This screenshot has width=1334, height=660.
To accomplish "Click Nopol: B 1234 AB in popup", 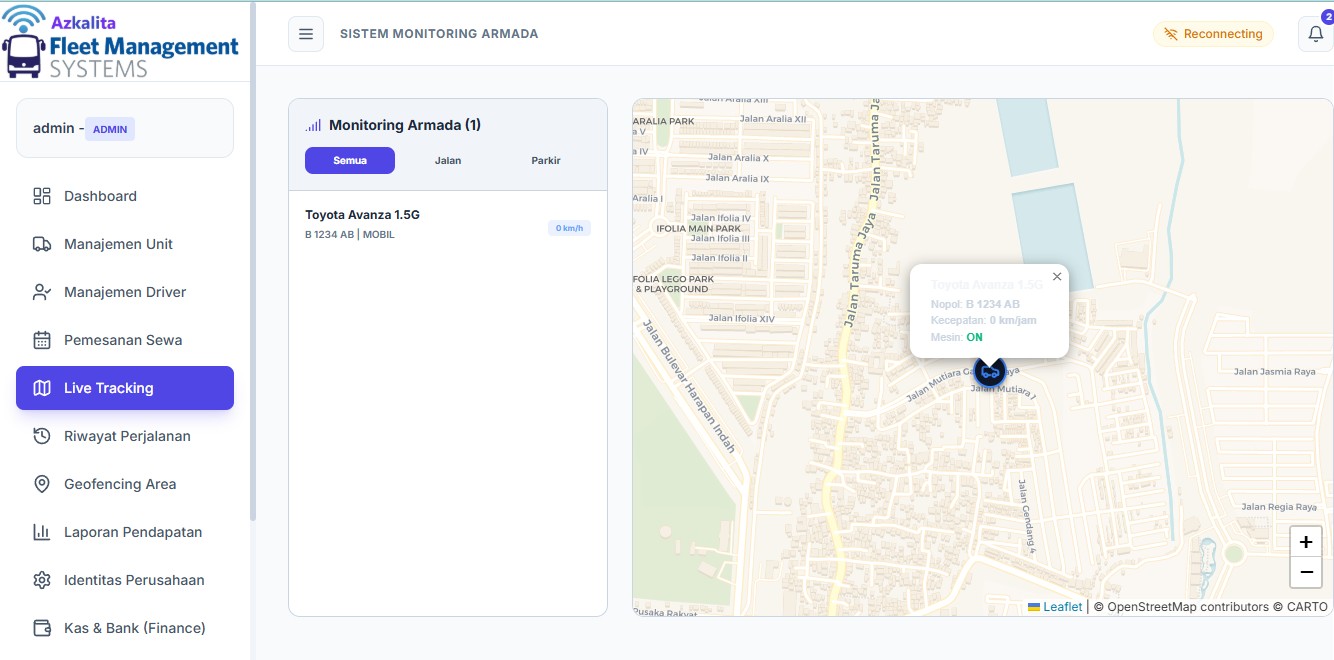I will 975,304.
